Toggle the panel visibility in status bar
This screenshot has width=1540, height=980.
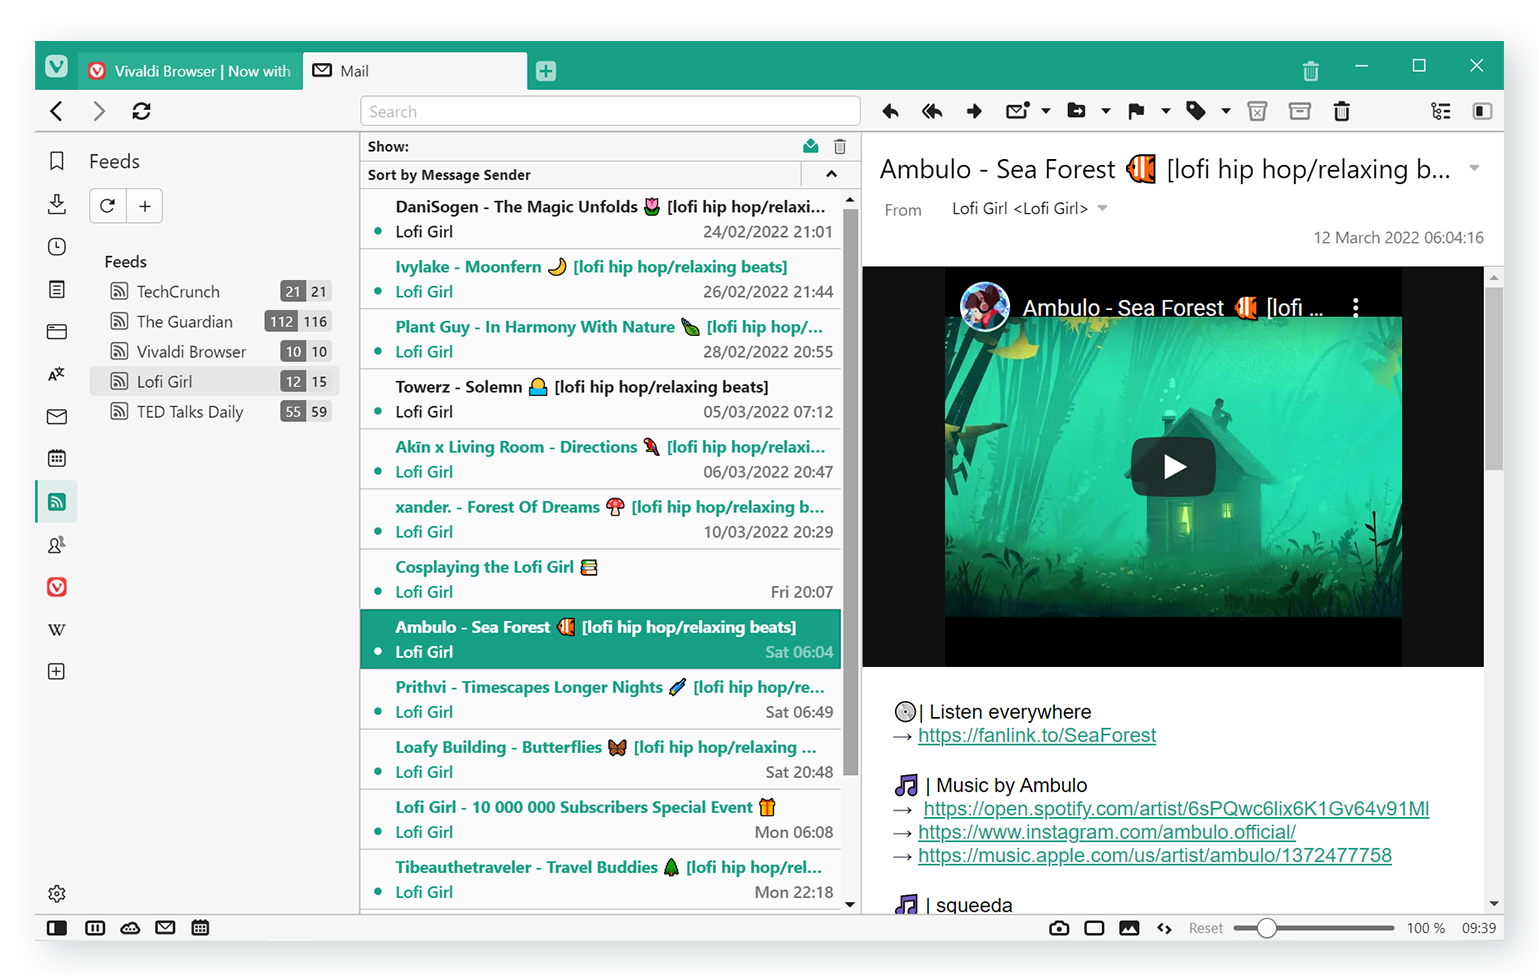pos(57,928)
